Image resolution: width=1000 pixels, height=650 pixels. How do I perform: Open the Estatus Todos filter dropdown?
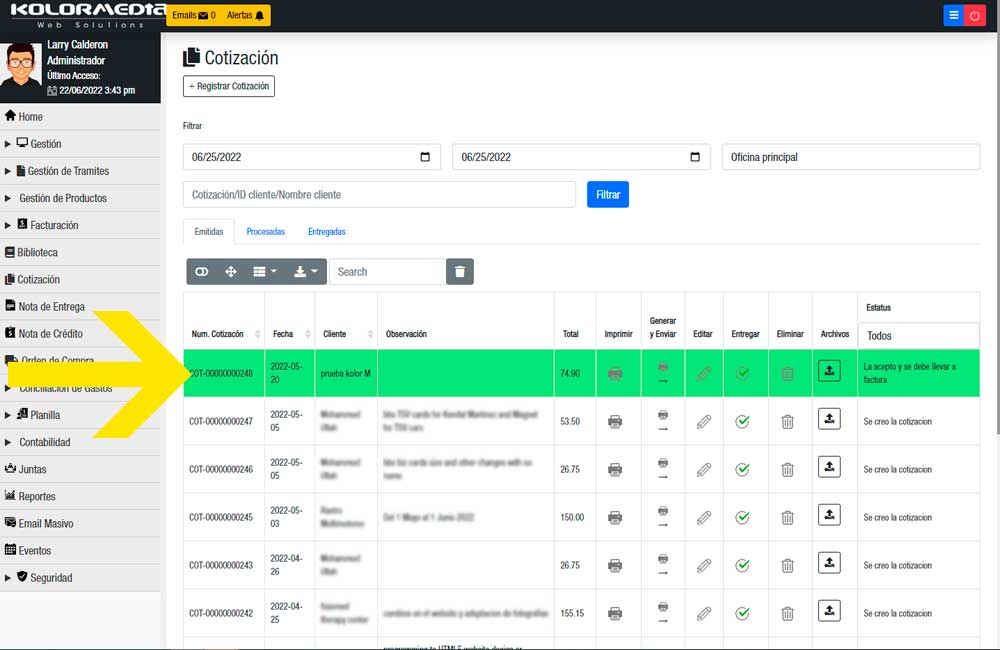pos(919,336)
